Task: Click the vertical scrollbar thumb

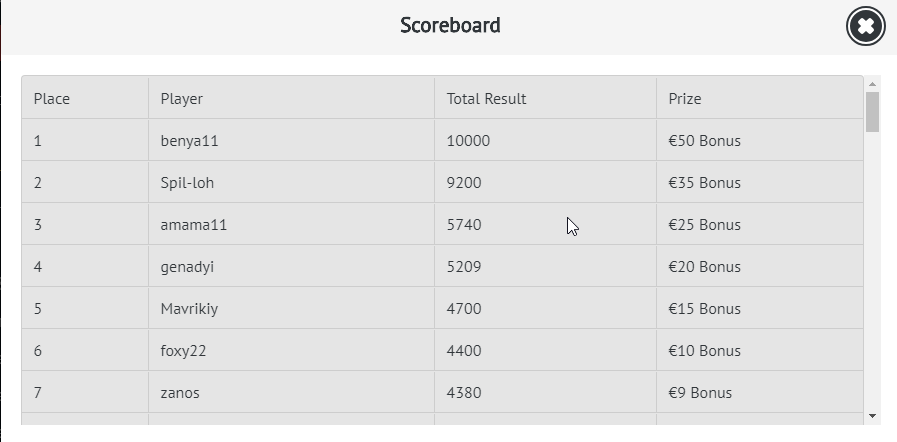Action: pyautogui.click(x=872, y=112)
